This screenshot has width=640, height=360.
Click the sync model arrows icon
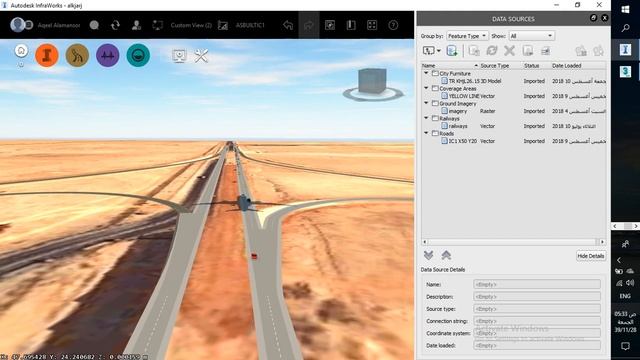[x=116, y=25]
